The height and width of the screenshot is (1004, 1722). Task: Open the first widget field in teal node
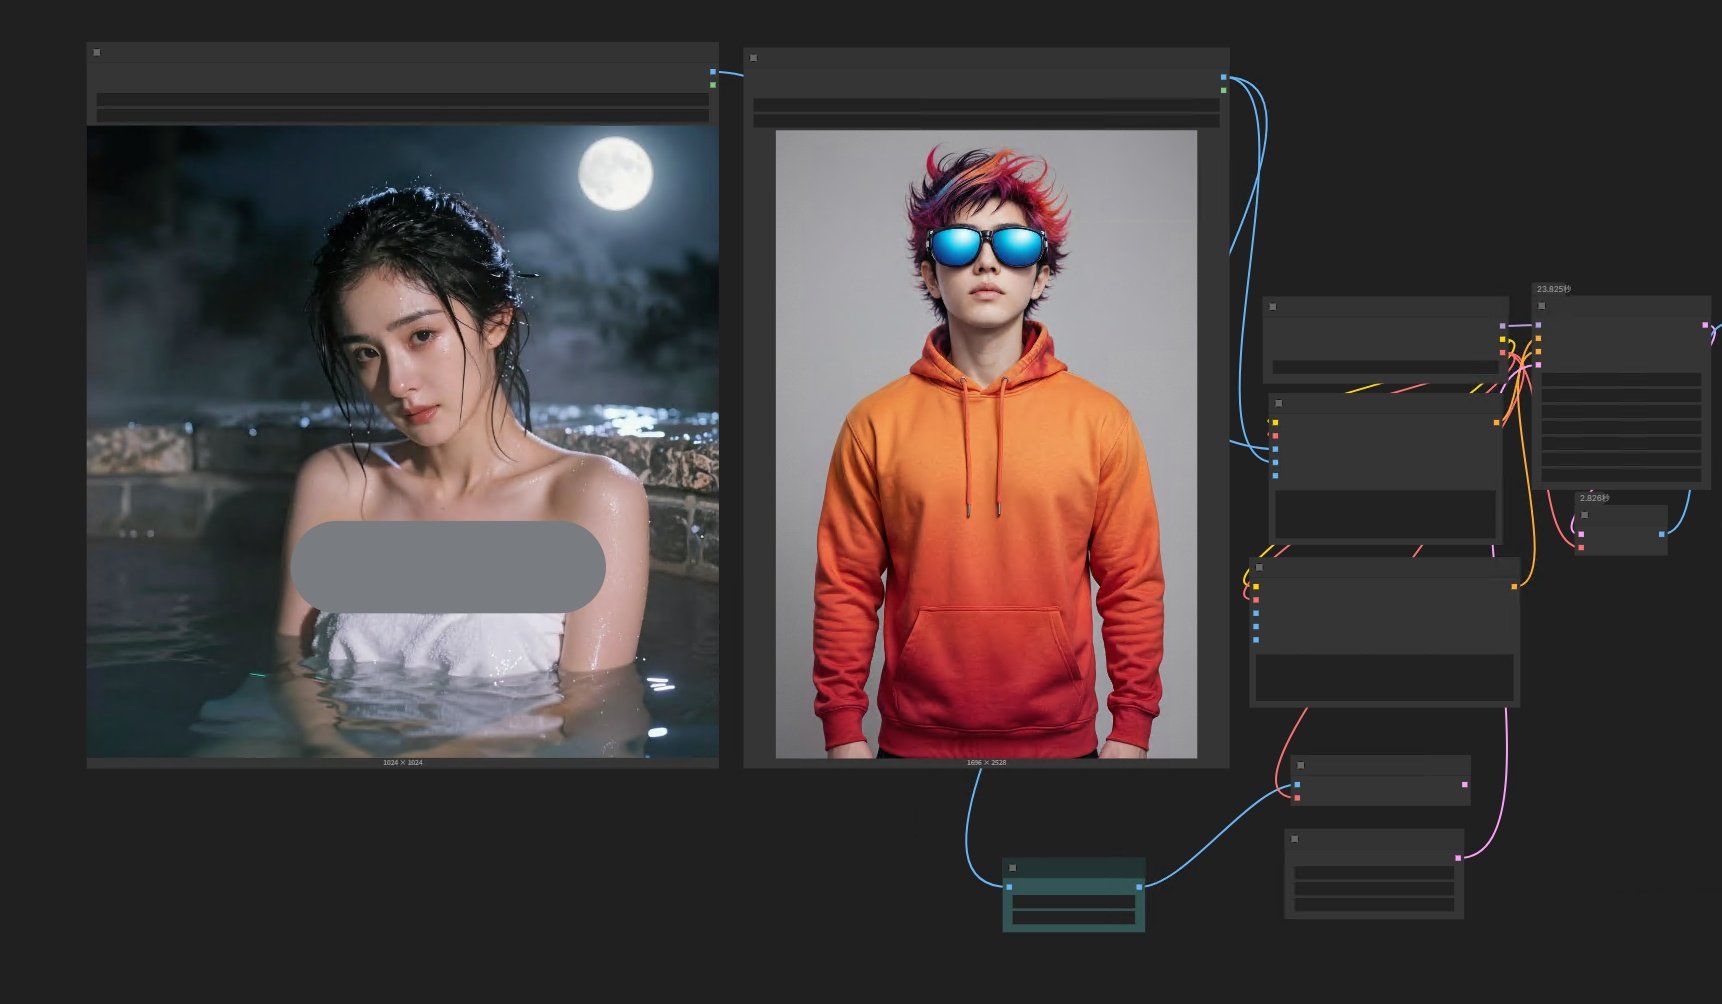point(1073,902)
